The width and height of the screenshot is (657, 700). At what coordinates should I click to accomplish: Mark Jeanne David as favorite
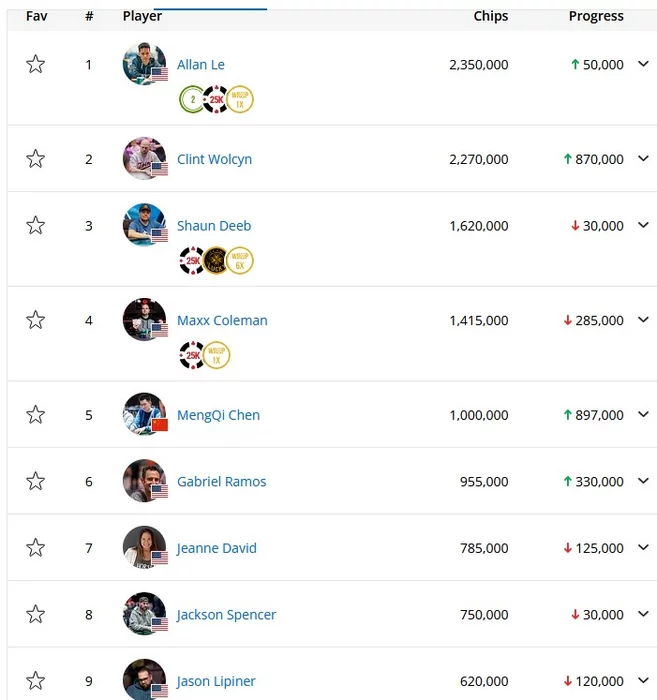pos(36,548)
